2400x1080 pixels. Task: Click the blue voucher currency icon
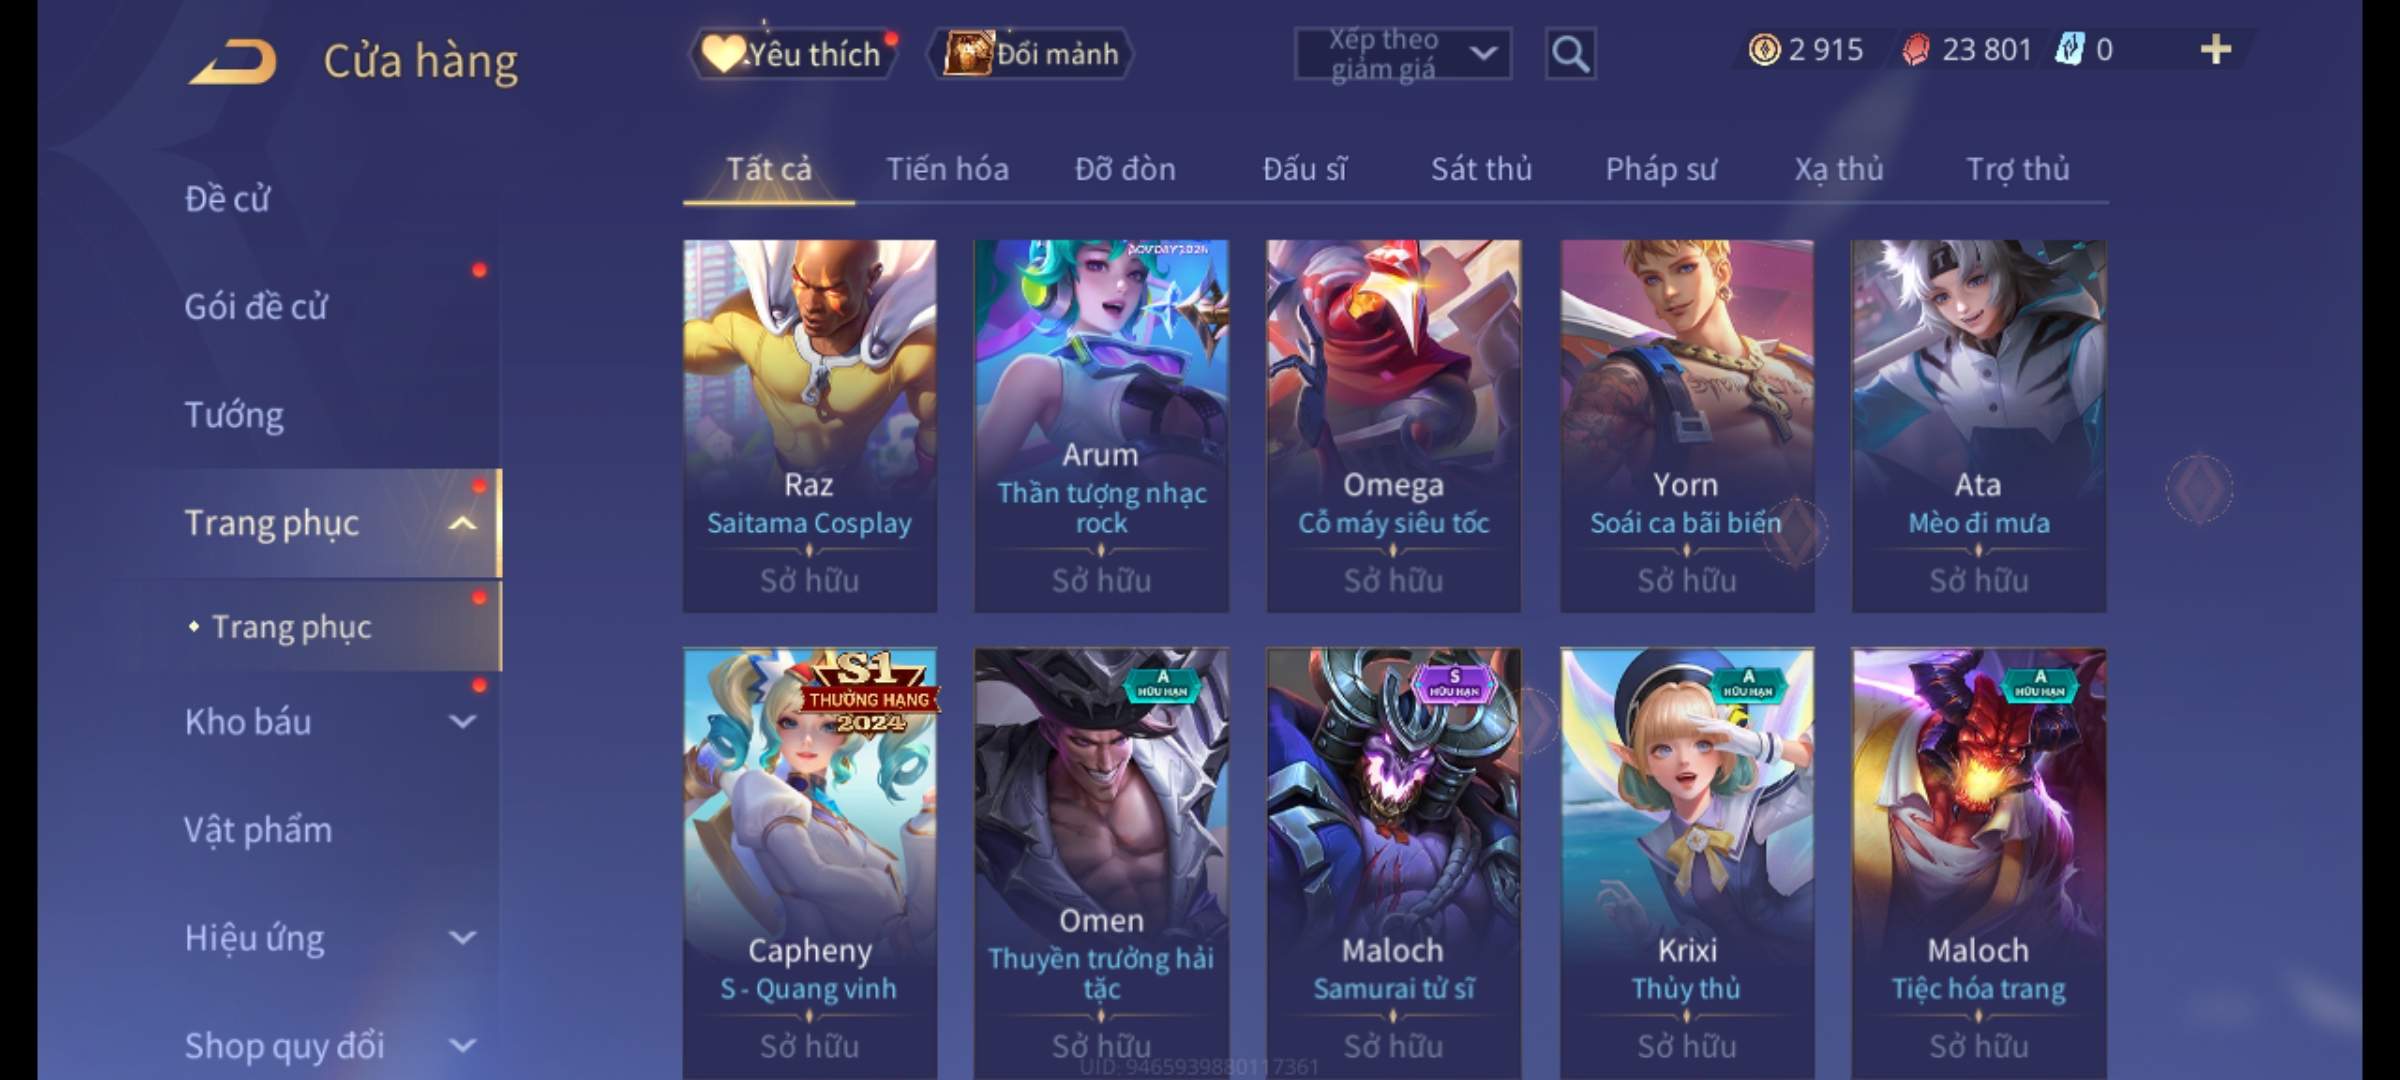(x=2069, y=49)
